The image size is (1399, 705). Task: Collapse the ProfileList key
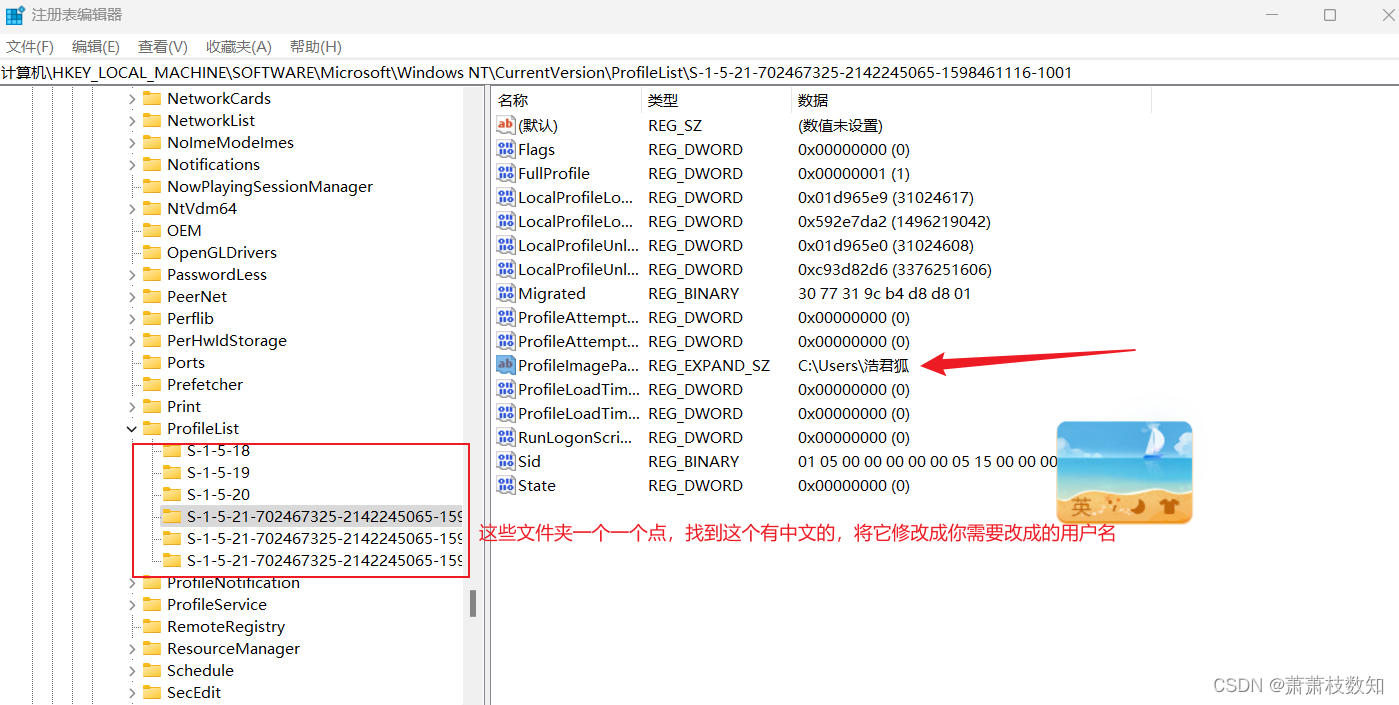[132, 428]
